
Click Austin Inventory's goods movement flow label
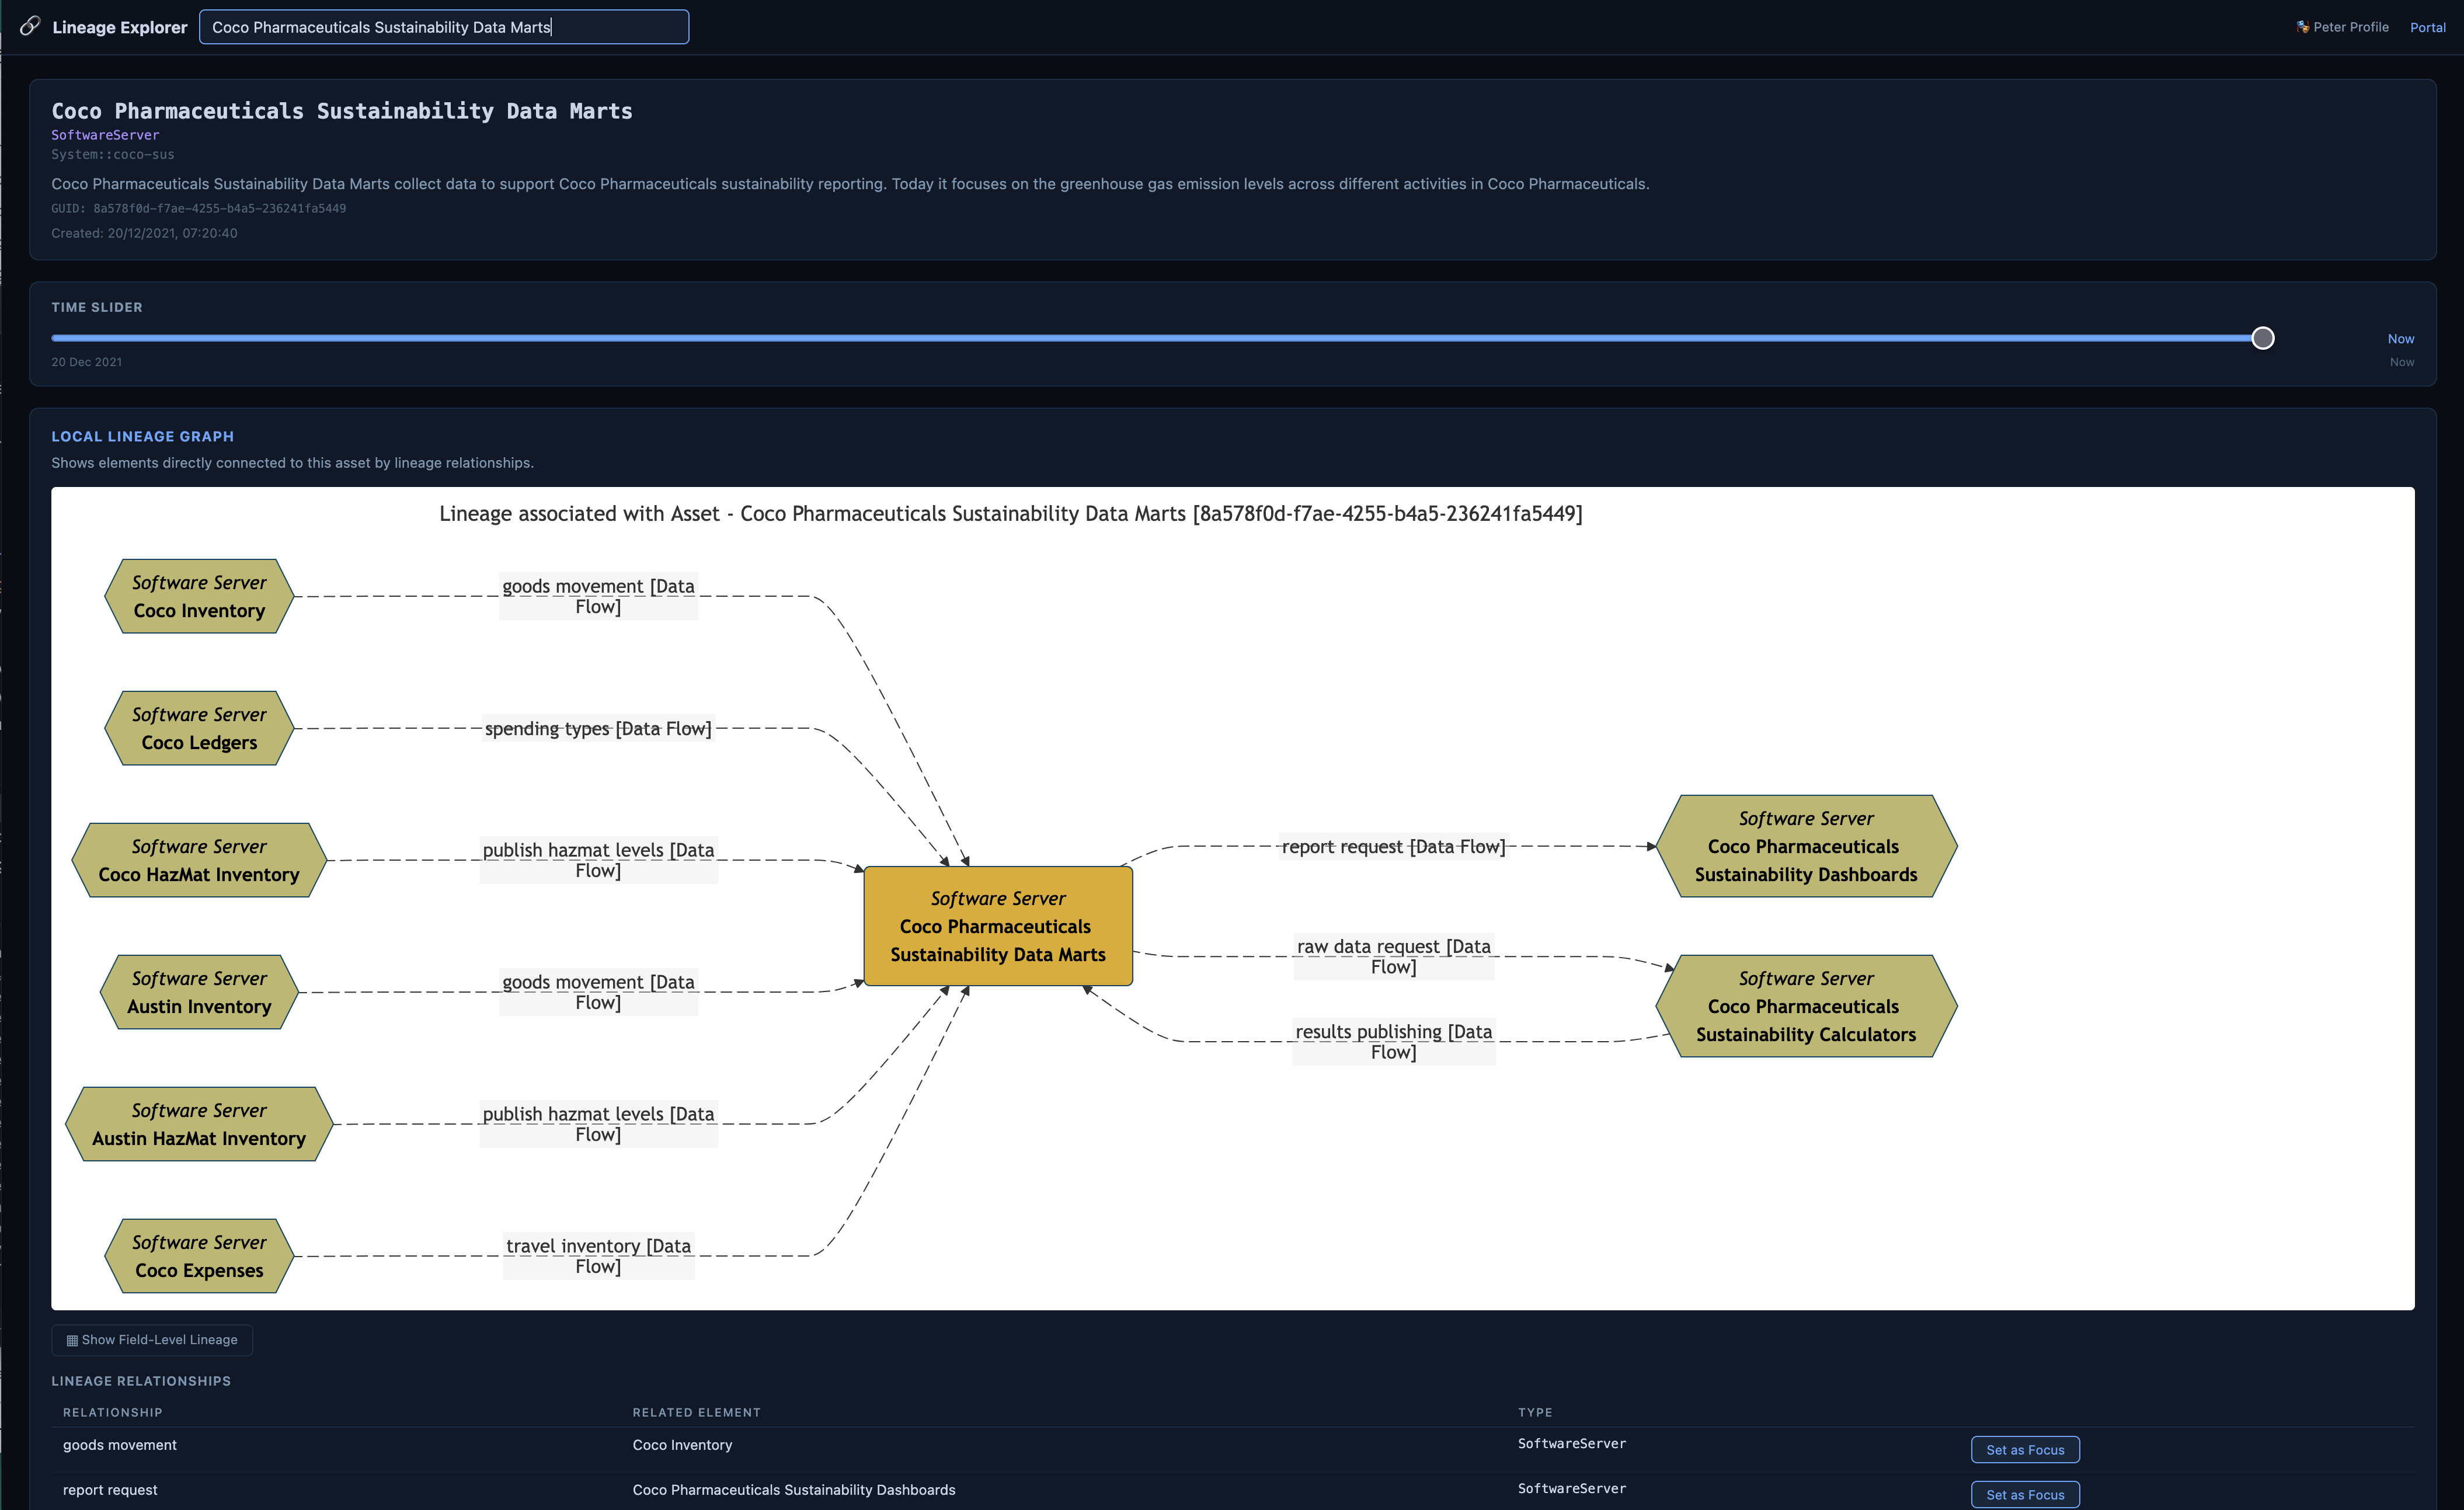(x=598, y=993)
